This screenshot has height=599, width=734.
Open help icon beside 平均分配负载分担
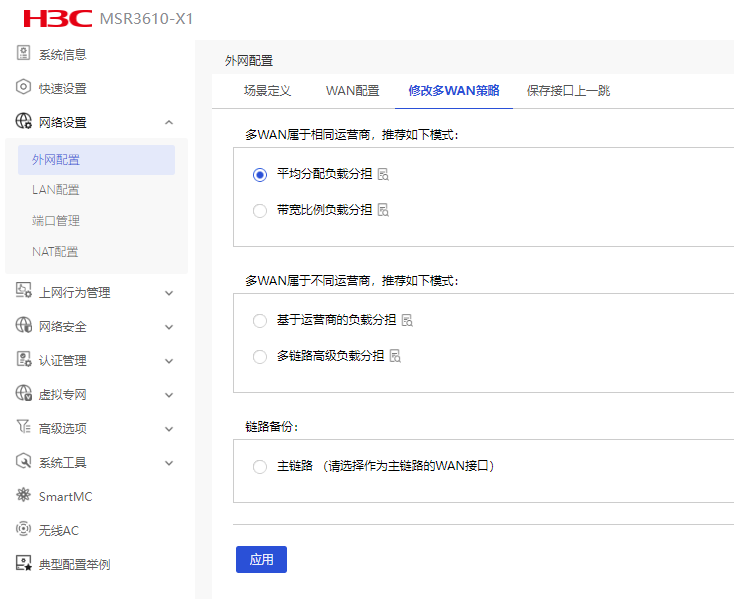[x=383, y=175]
